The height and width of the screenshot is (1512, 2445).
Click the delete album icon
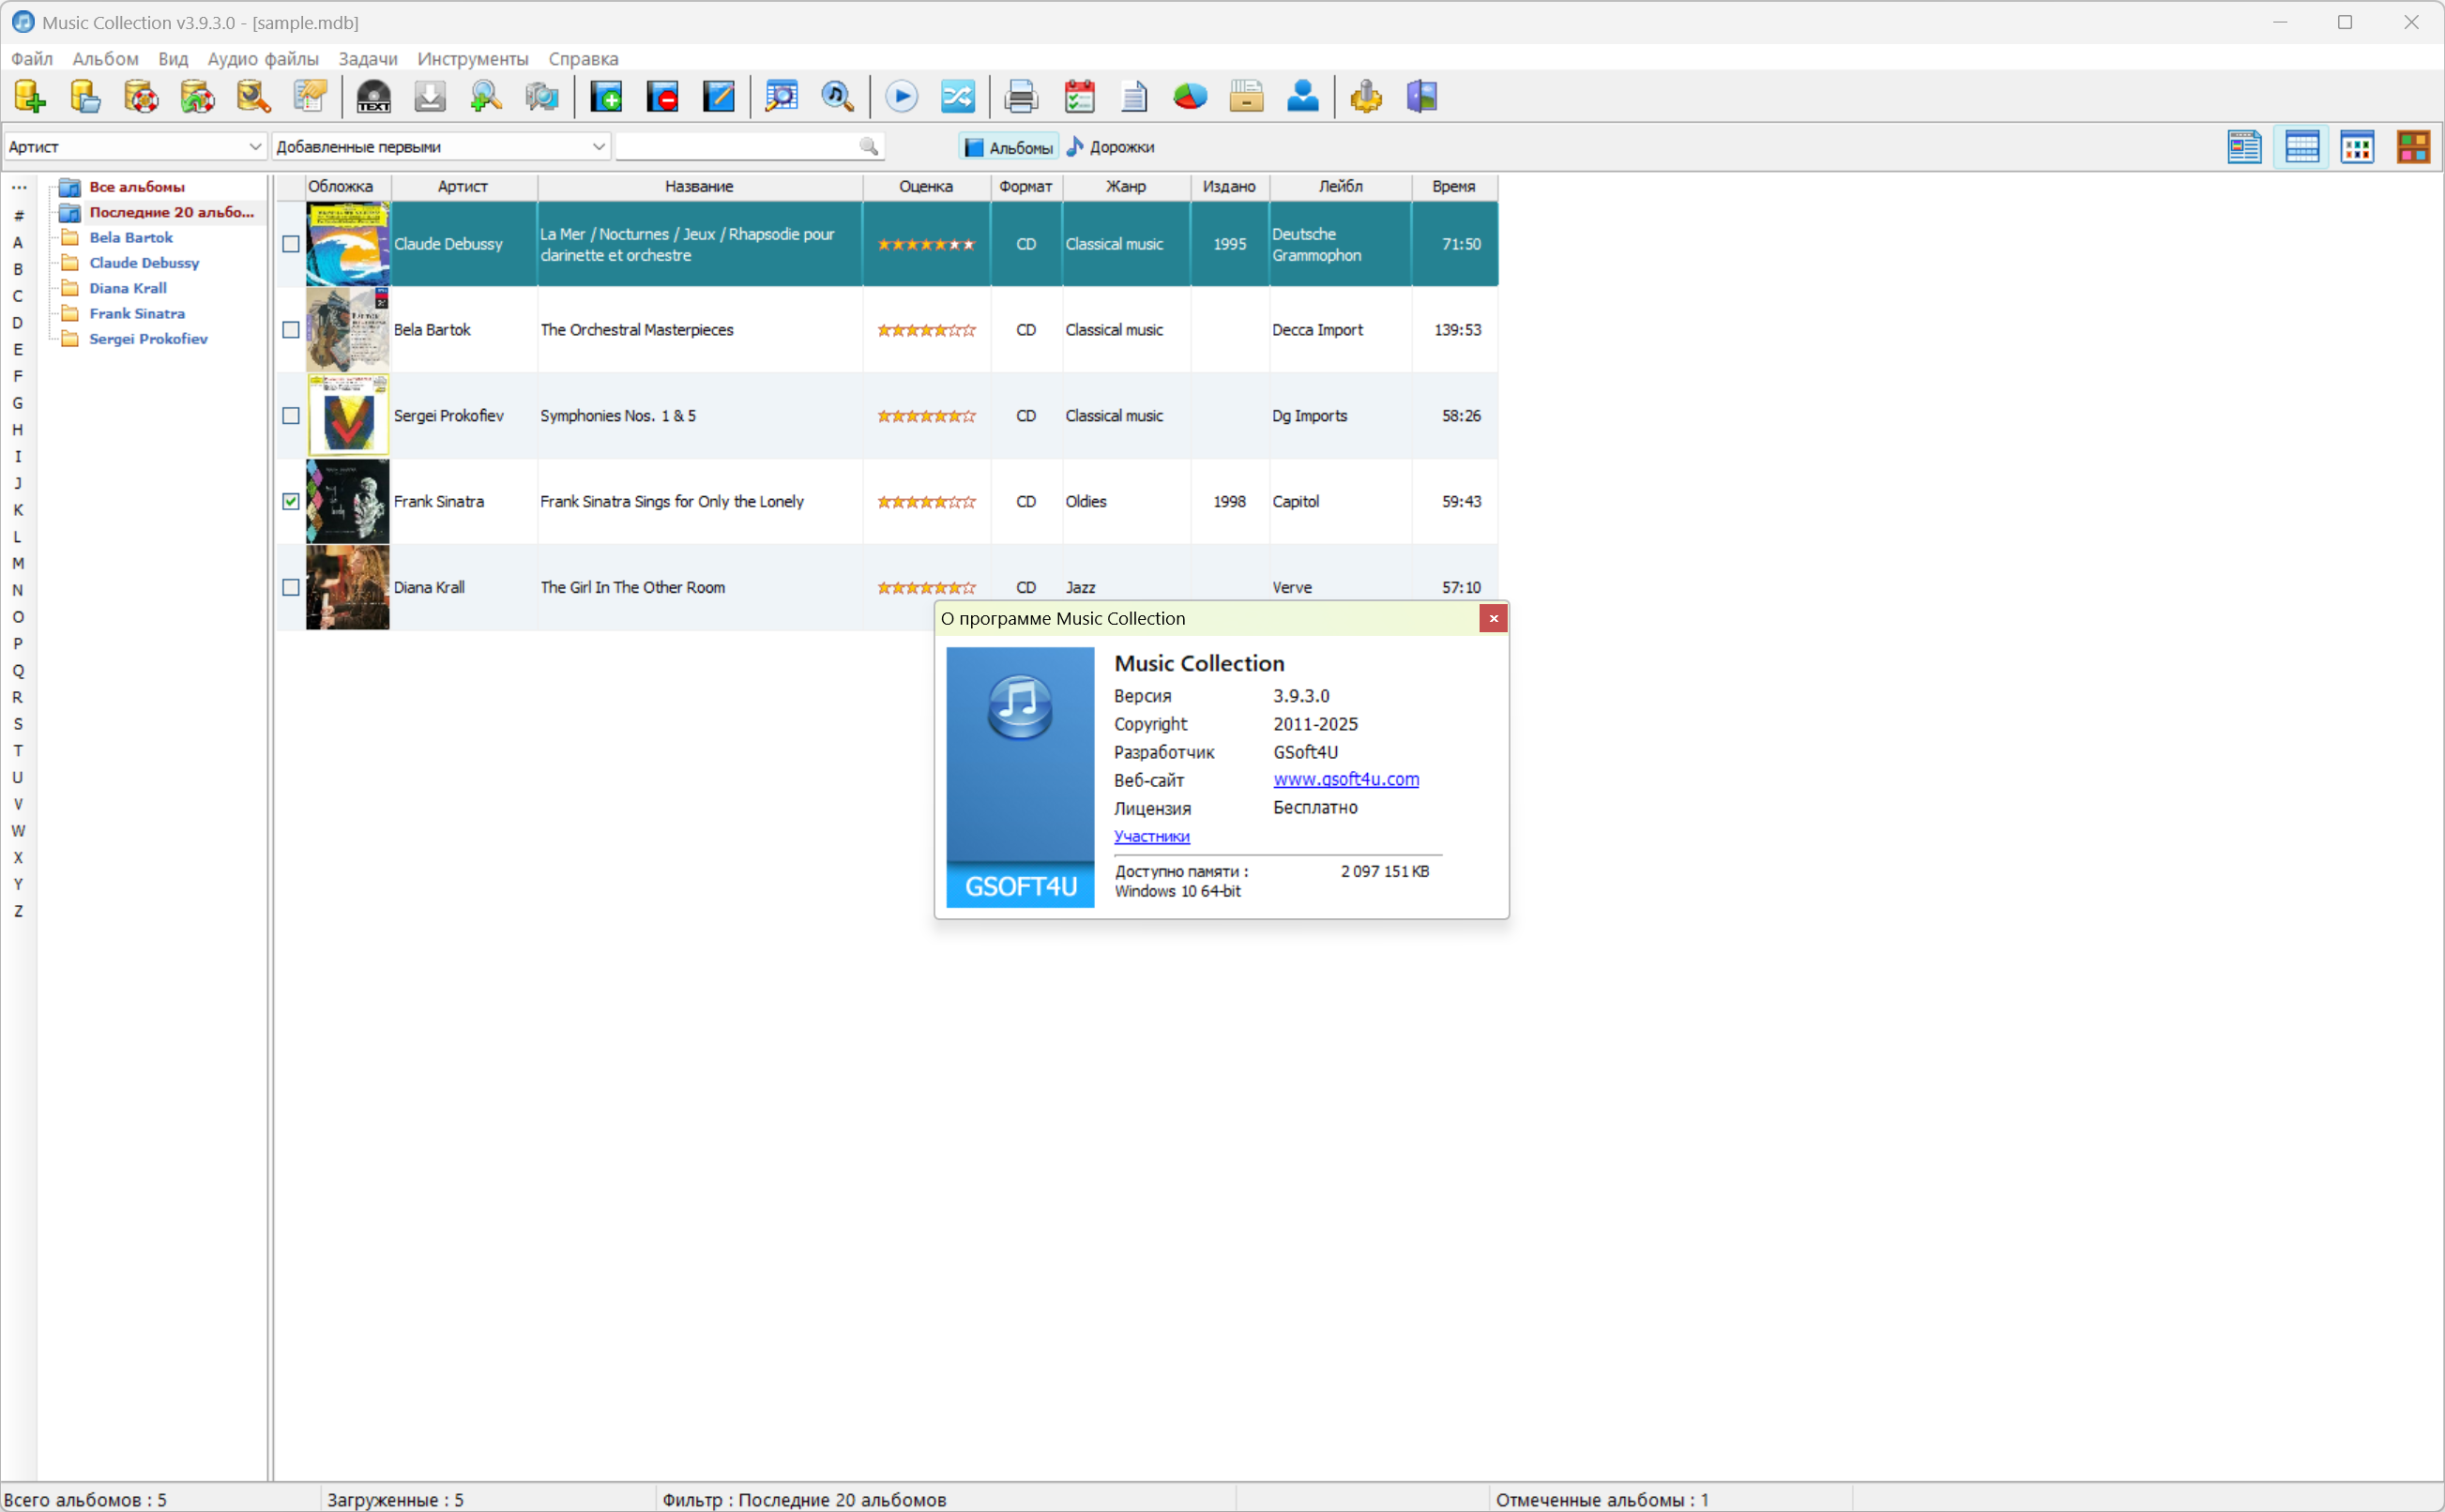[x=662, y=97]
